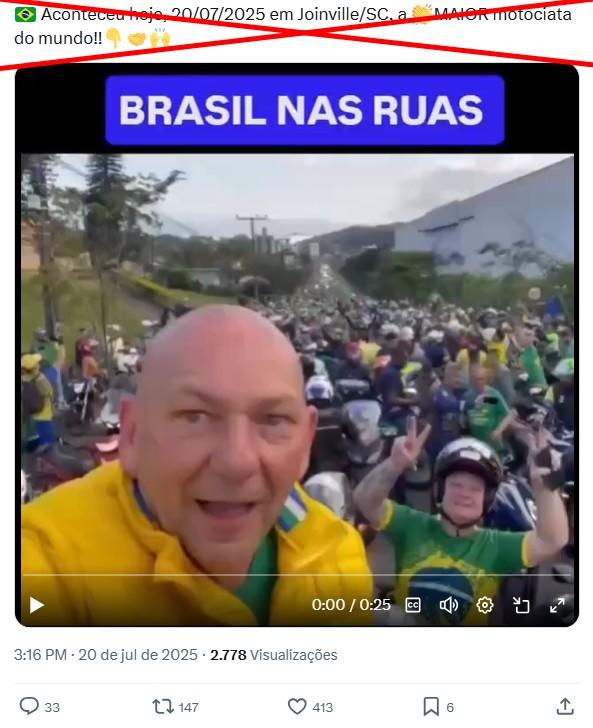Image resolution: width=593 pixels, height=728 pixels.
Task: Toggle closed captions on the video
Action: point(413,605)
